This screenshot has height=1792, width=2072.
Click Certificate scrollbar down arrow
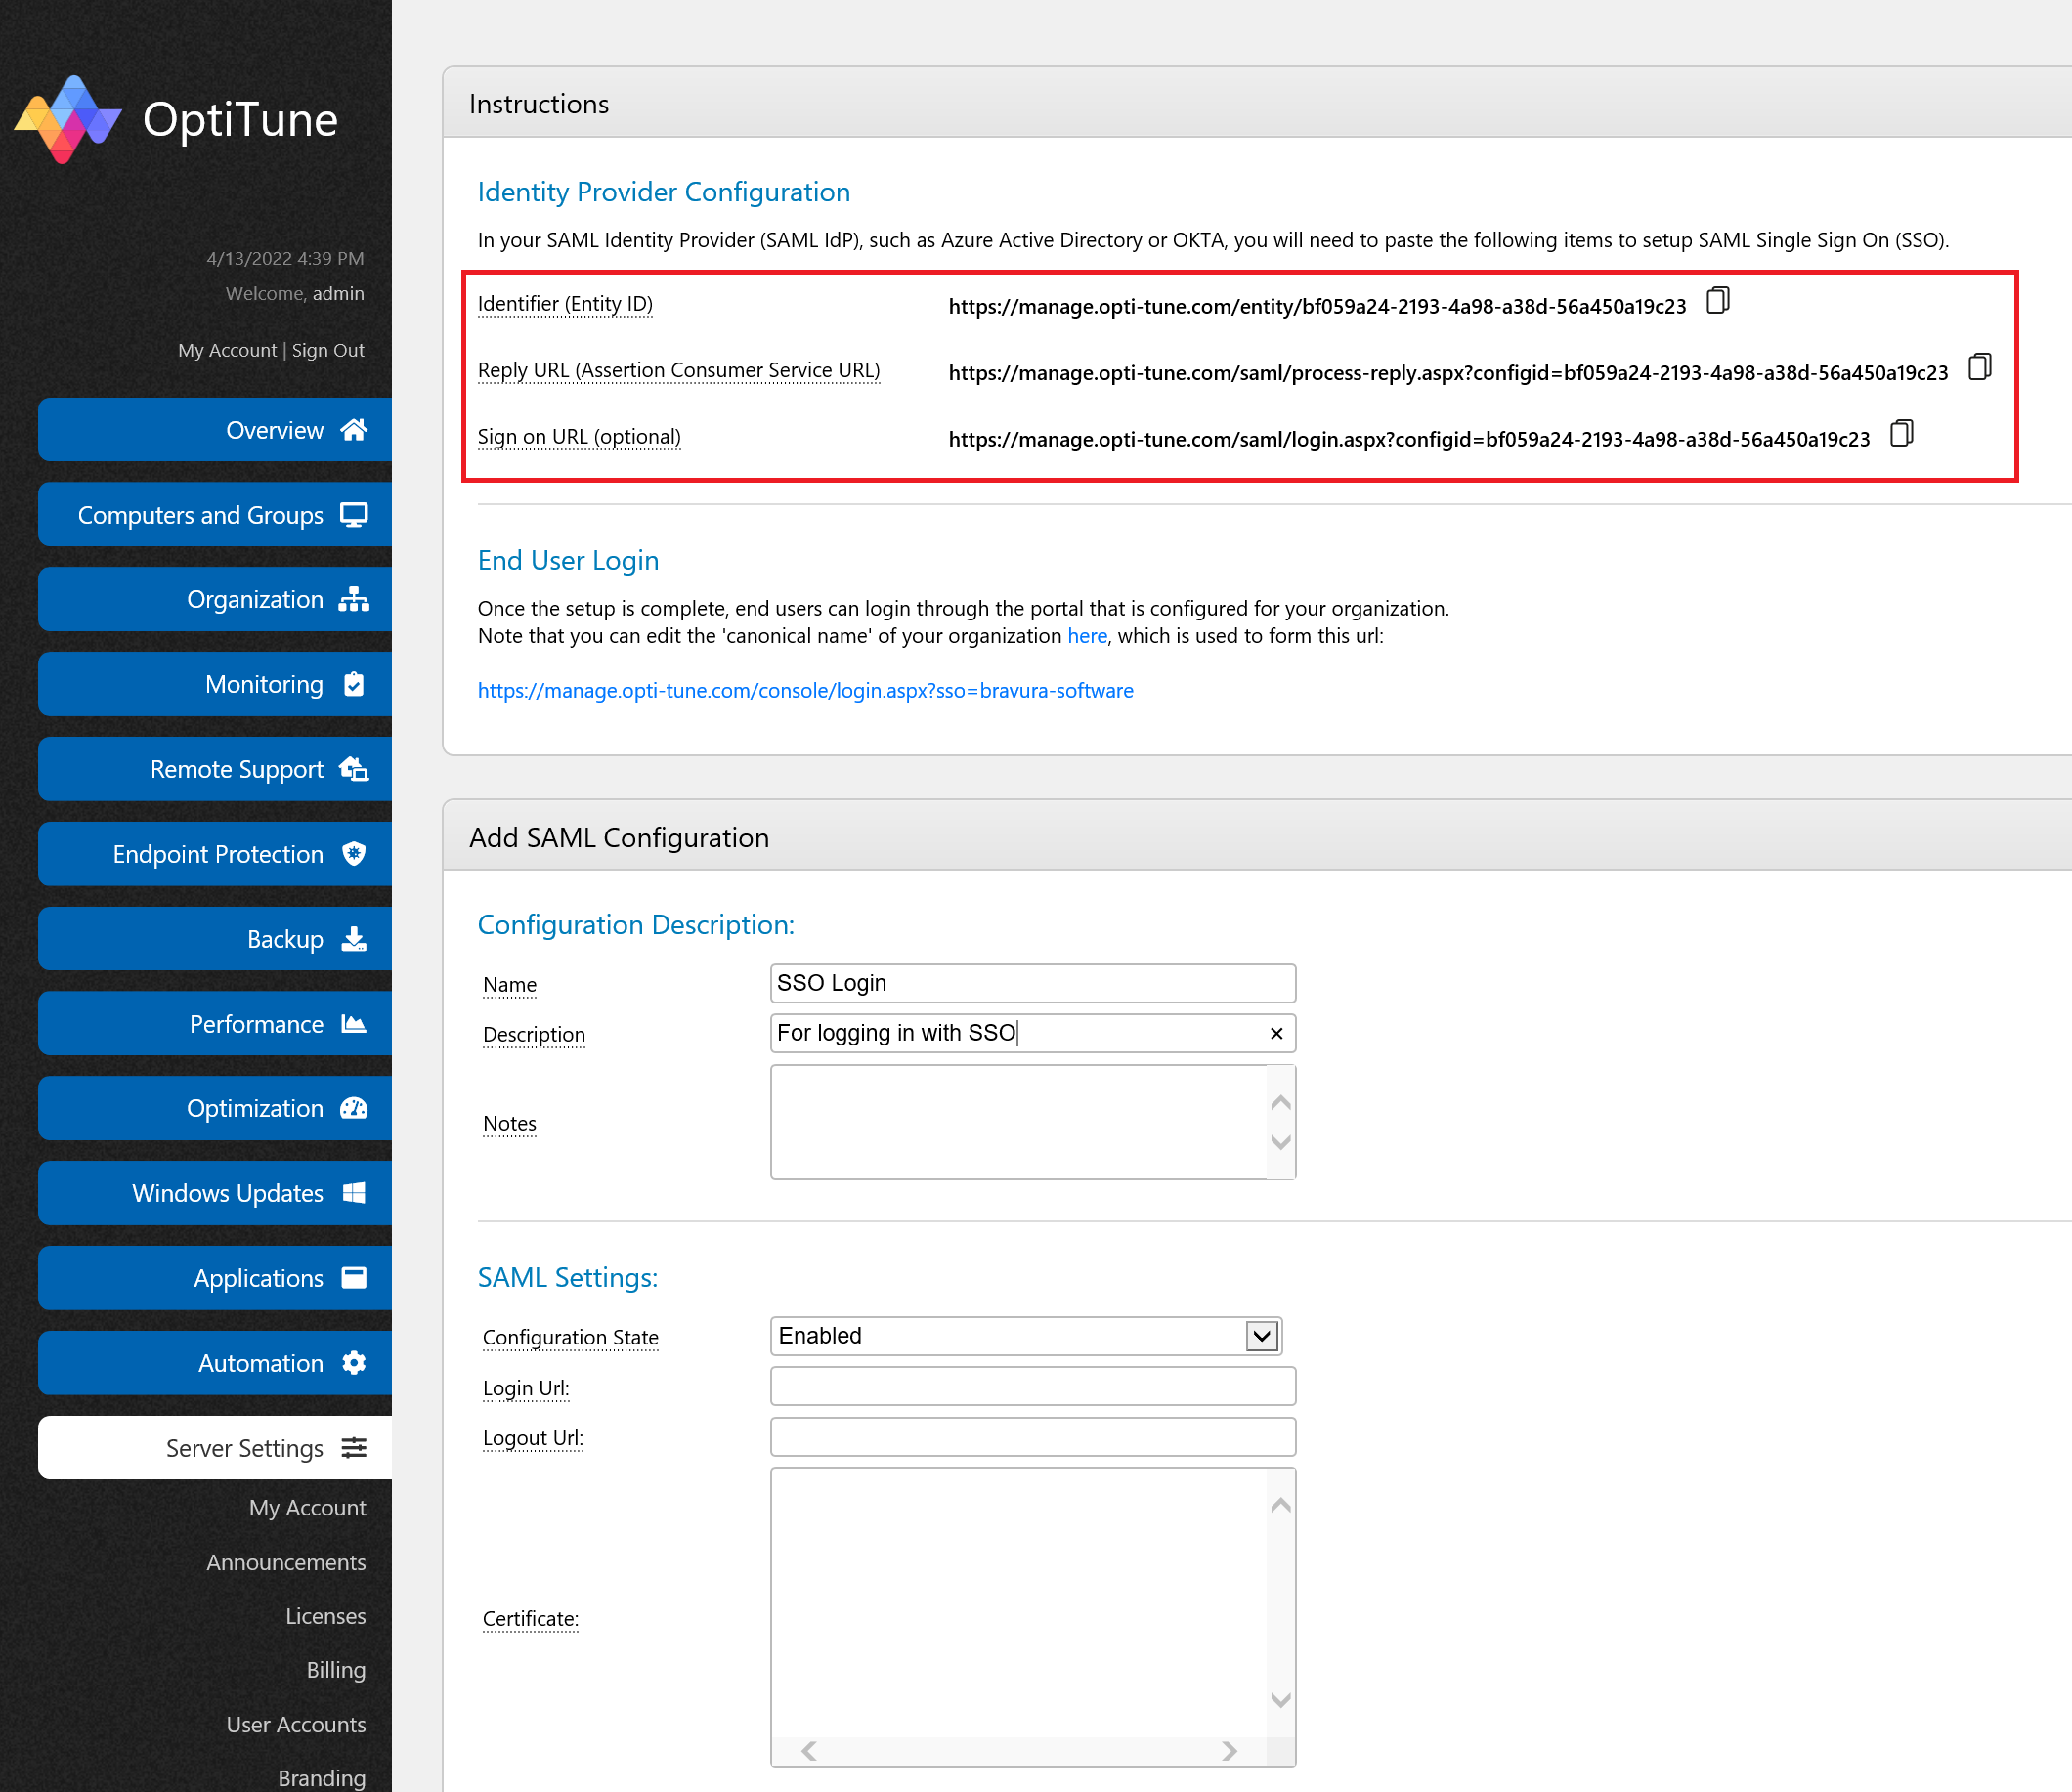[1281, 1699]
